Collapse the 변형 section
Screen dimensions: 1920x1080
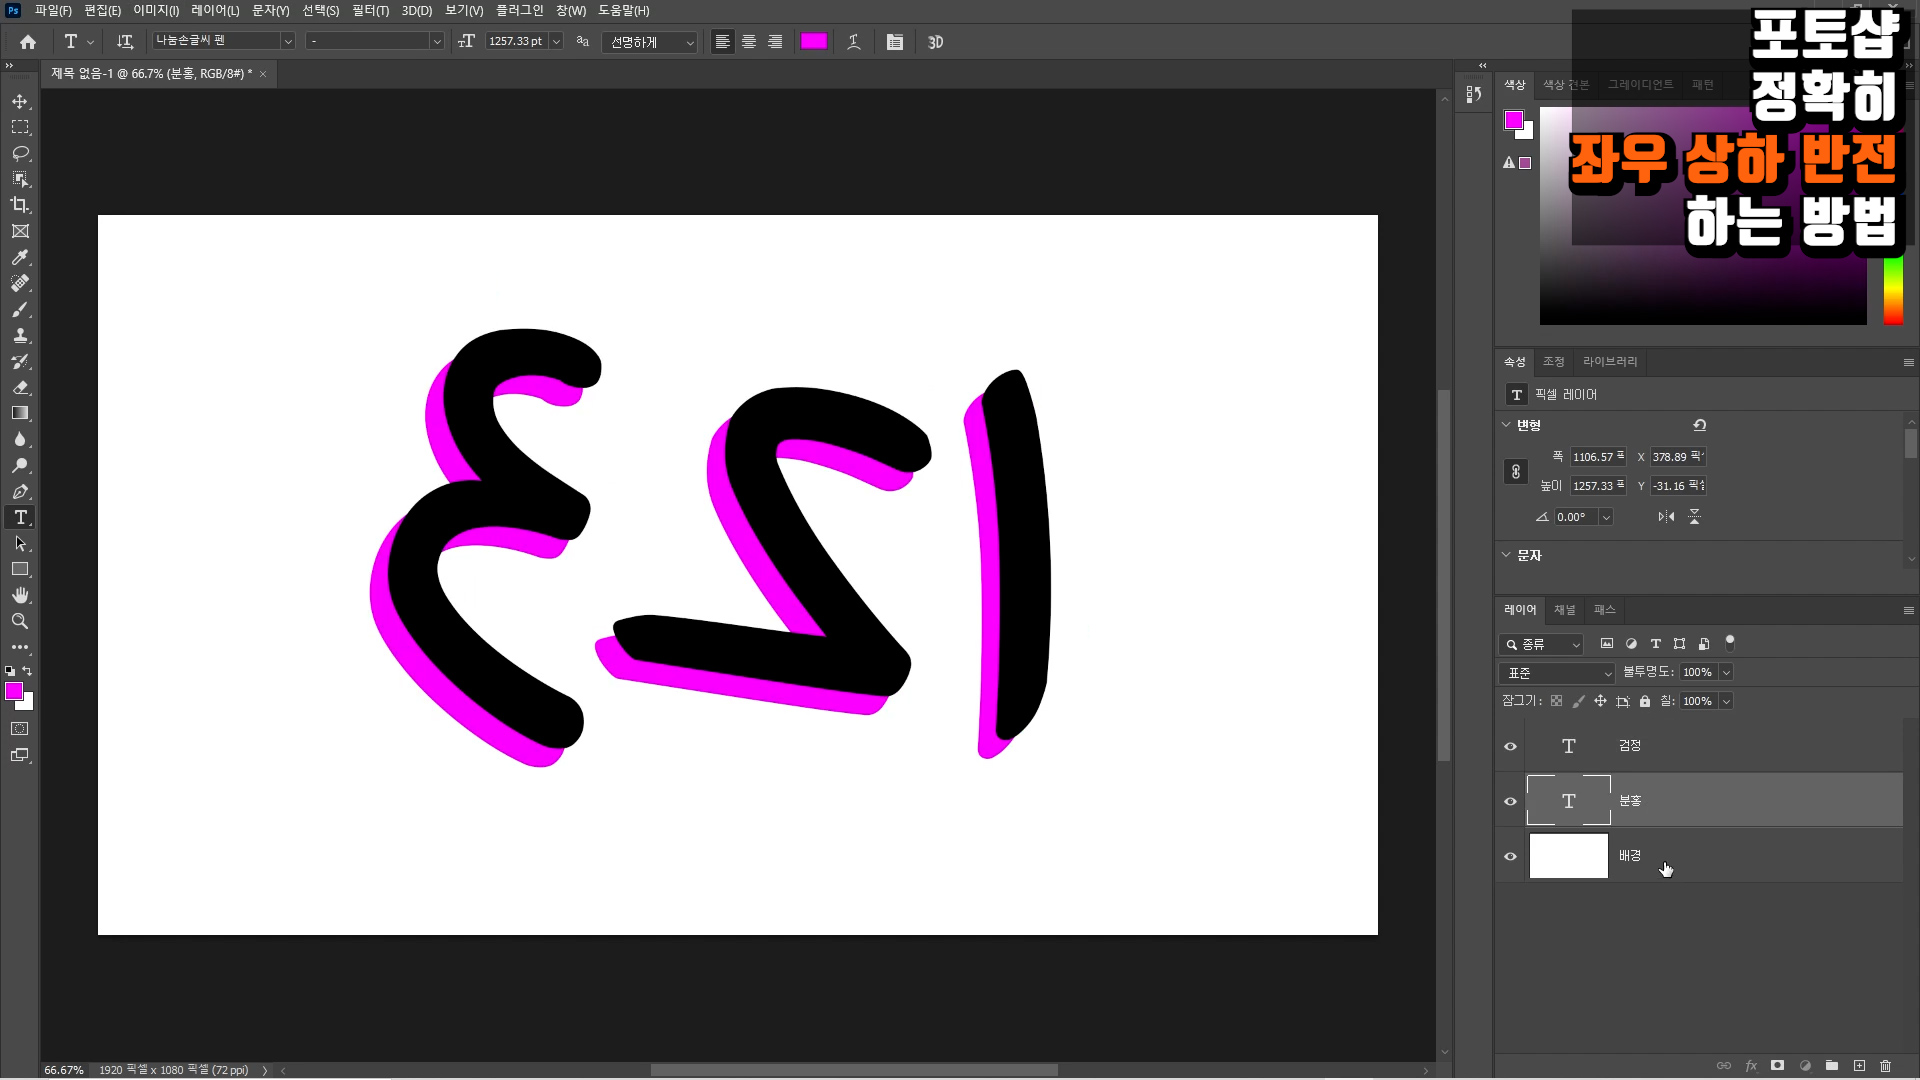click(1506, 425)
